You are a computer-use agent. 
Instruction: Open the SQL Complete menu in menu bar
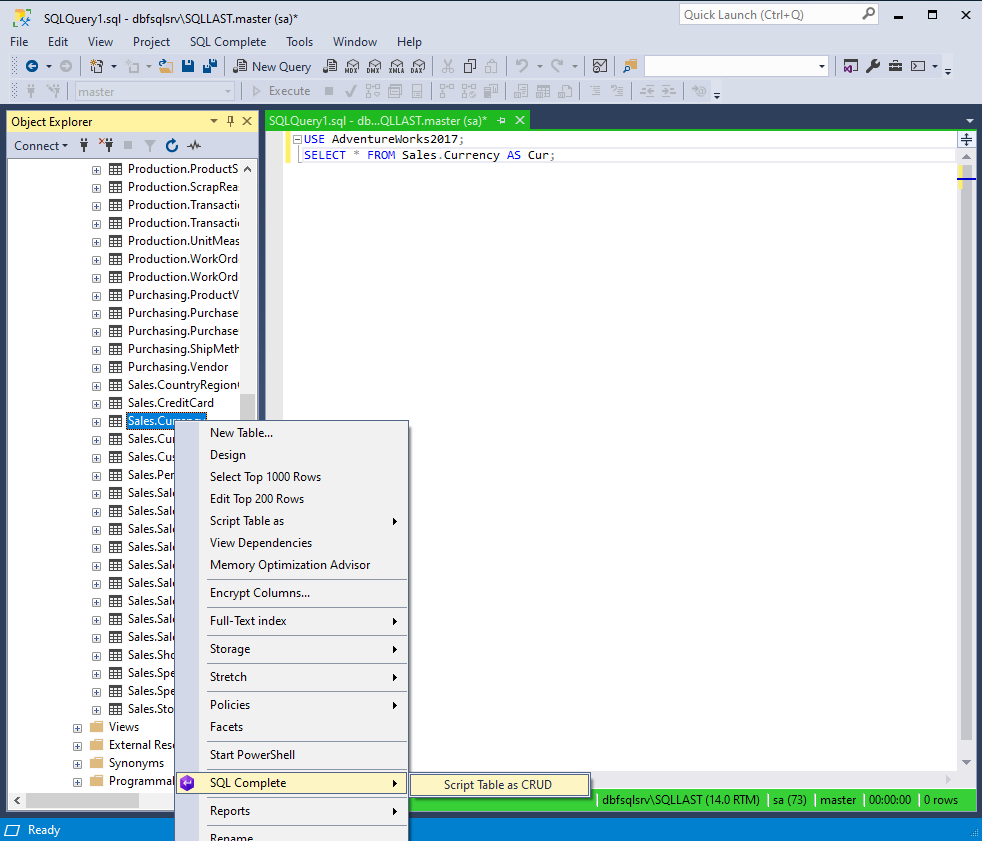[x=228, y=42]
